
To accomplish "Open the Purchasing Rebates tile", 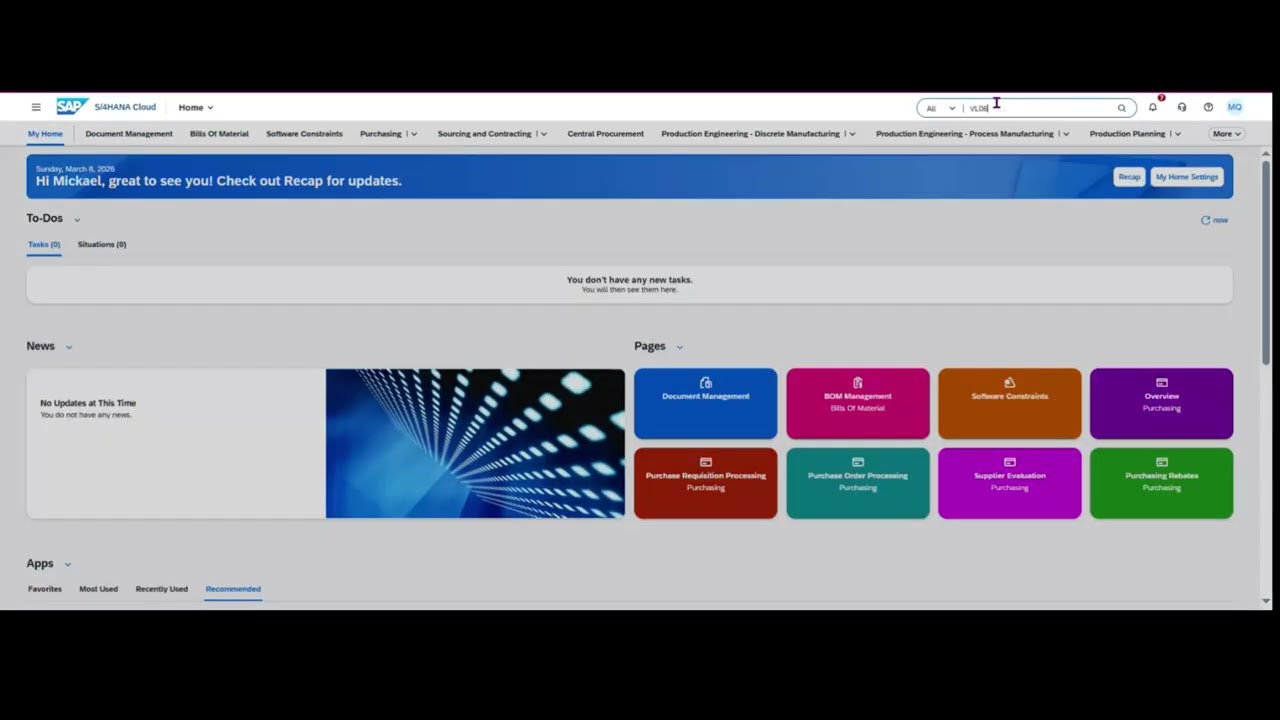I will click(x=1162, y=483).
